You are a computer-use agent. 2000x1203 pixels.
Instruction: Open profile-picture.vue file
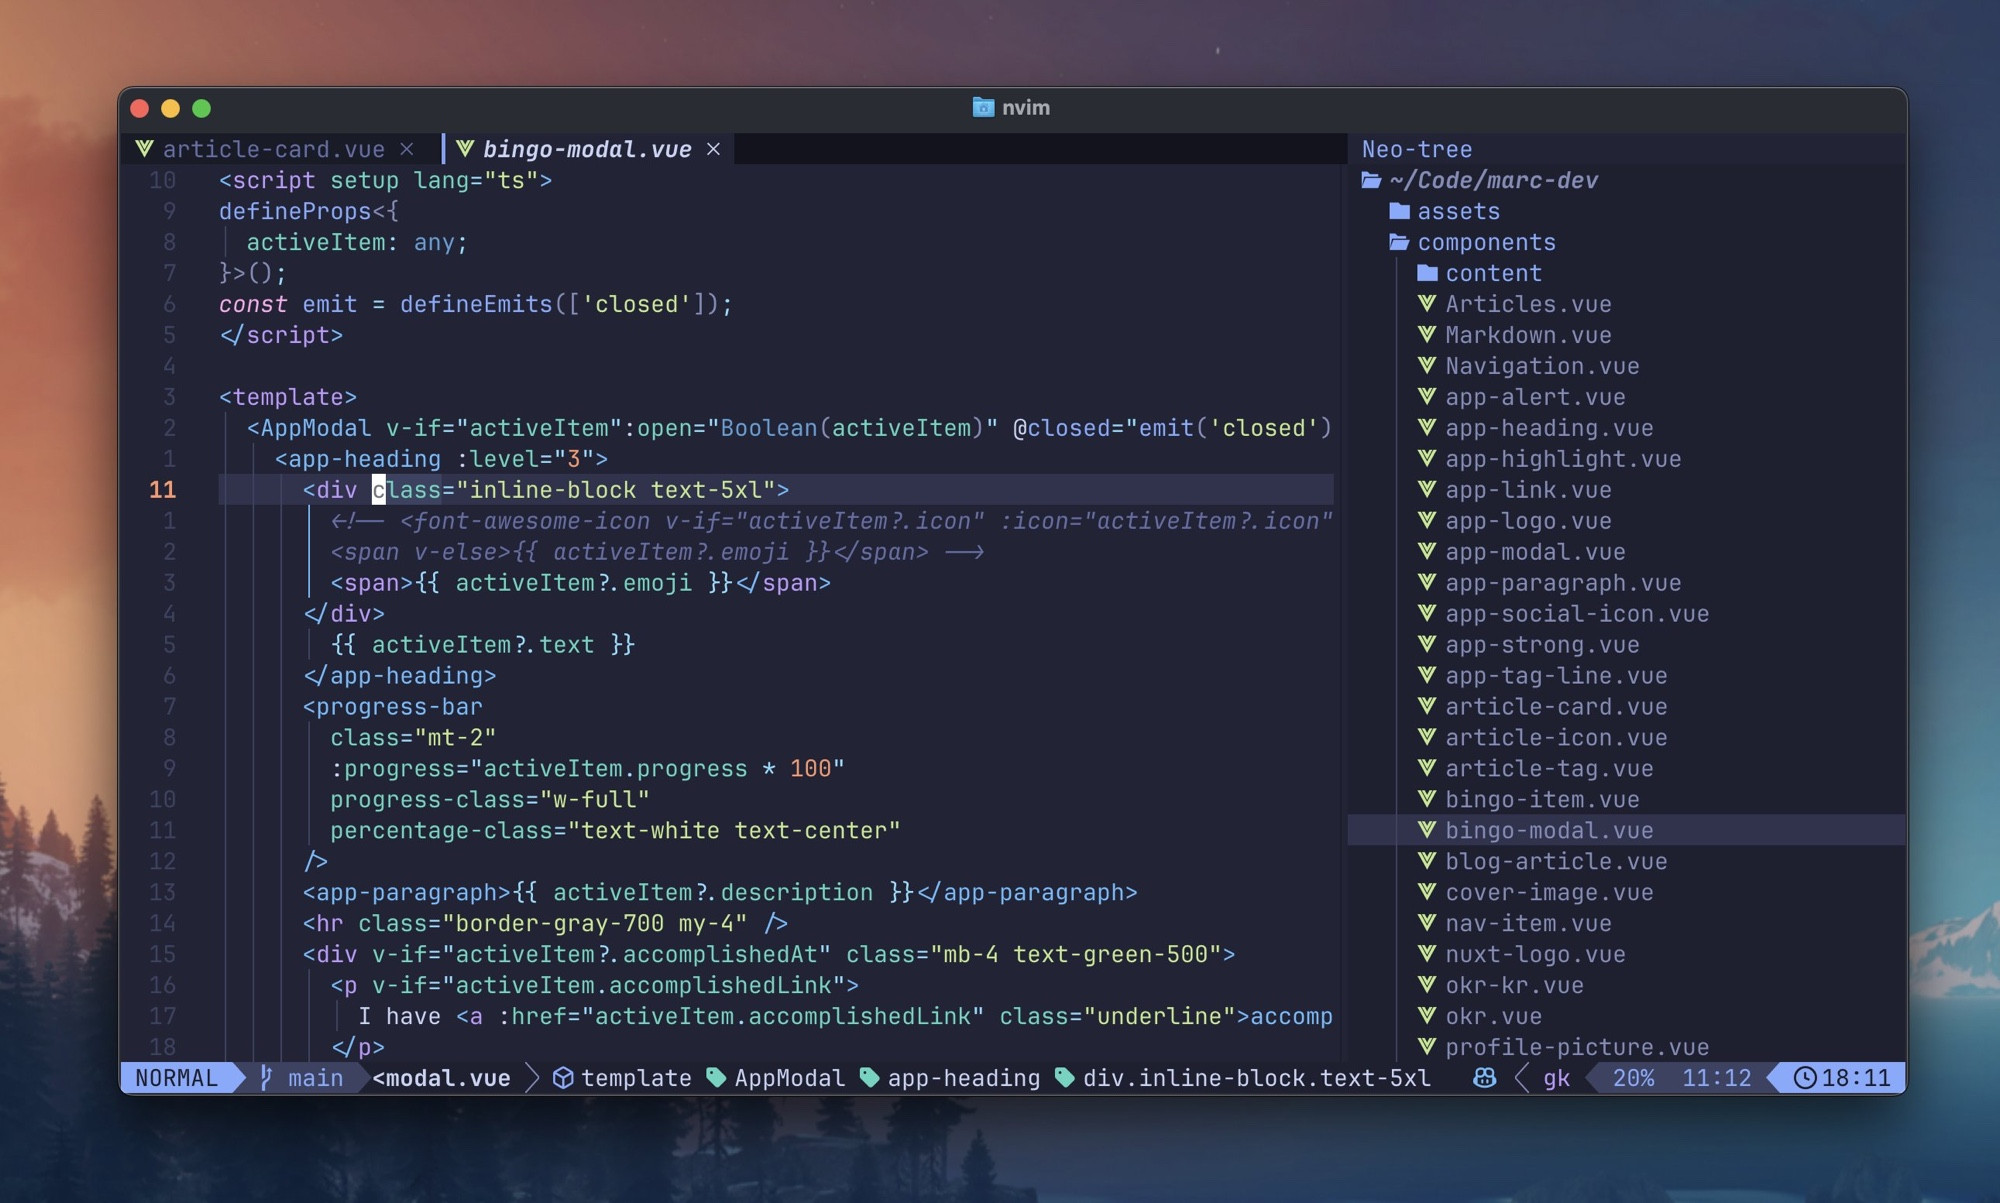tap(1577, 1047)
